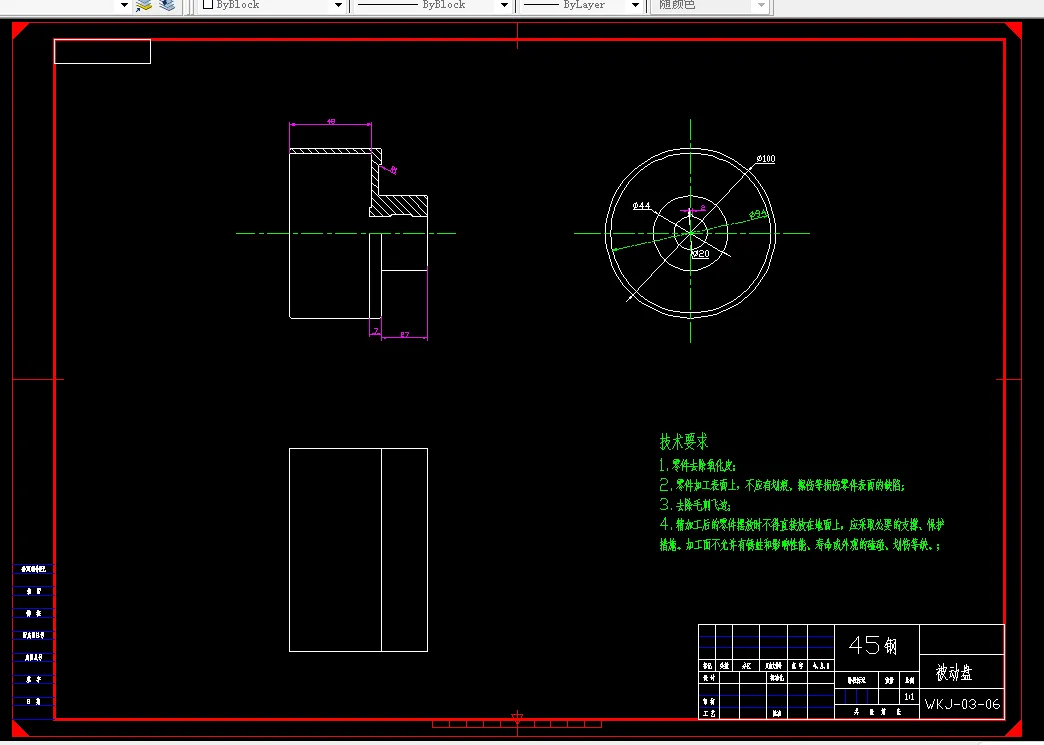
Task: Open the layer list dropdown arrow
Action: [124, 5]
